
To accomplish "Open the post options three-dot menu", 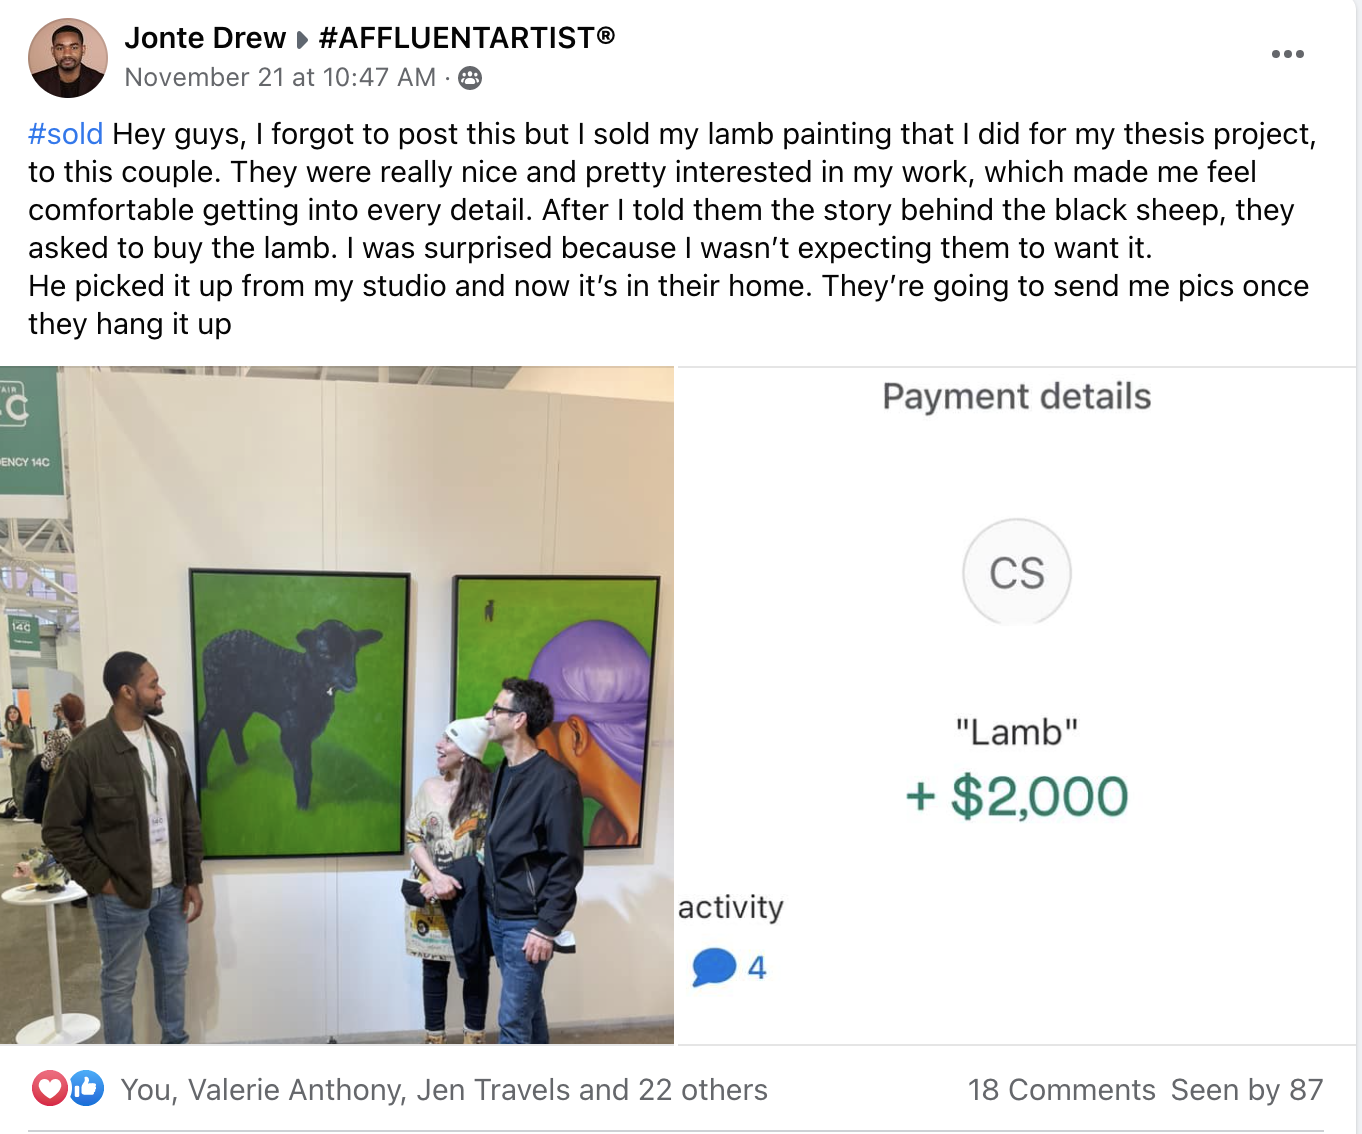I will tap(1287, 54).
